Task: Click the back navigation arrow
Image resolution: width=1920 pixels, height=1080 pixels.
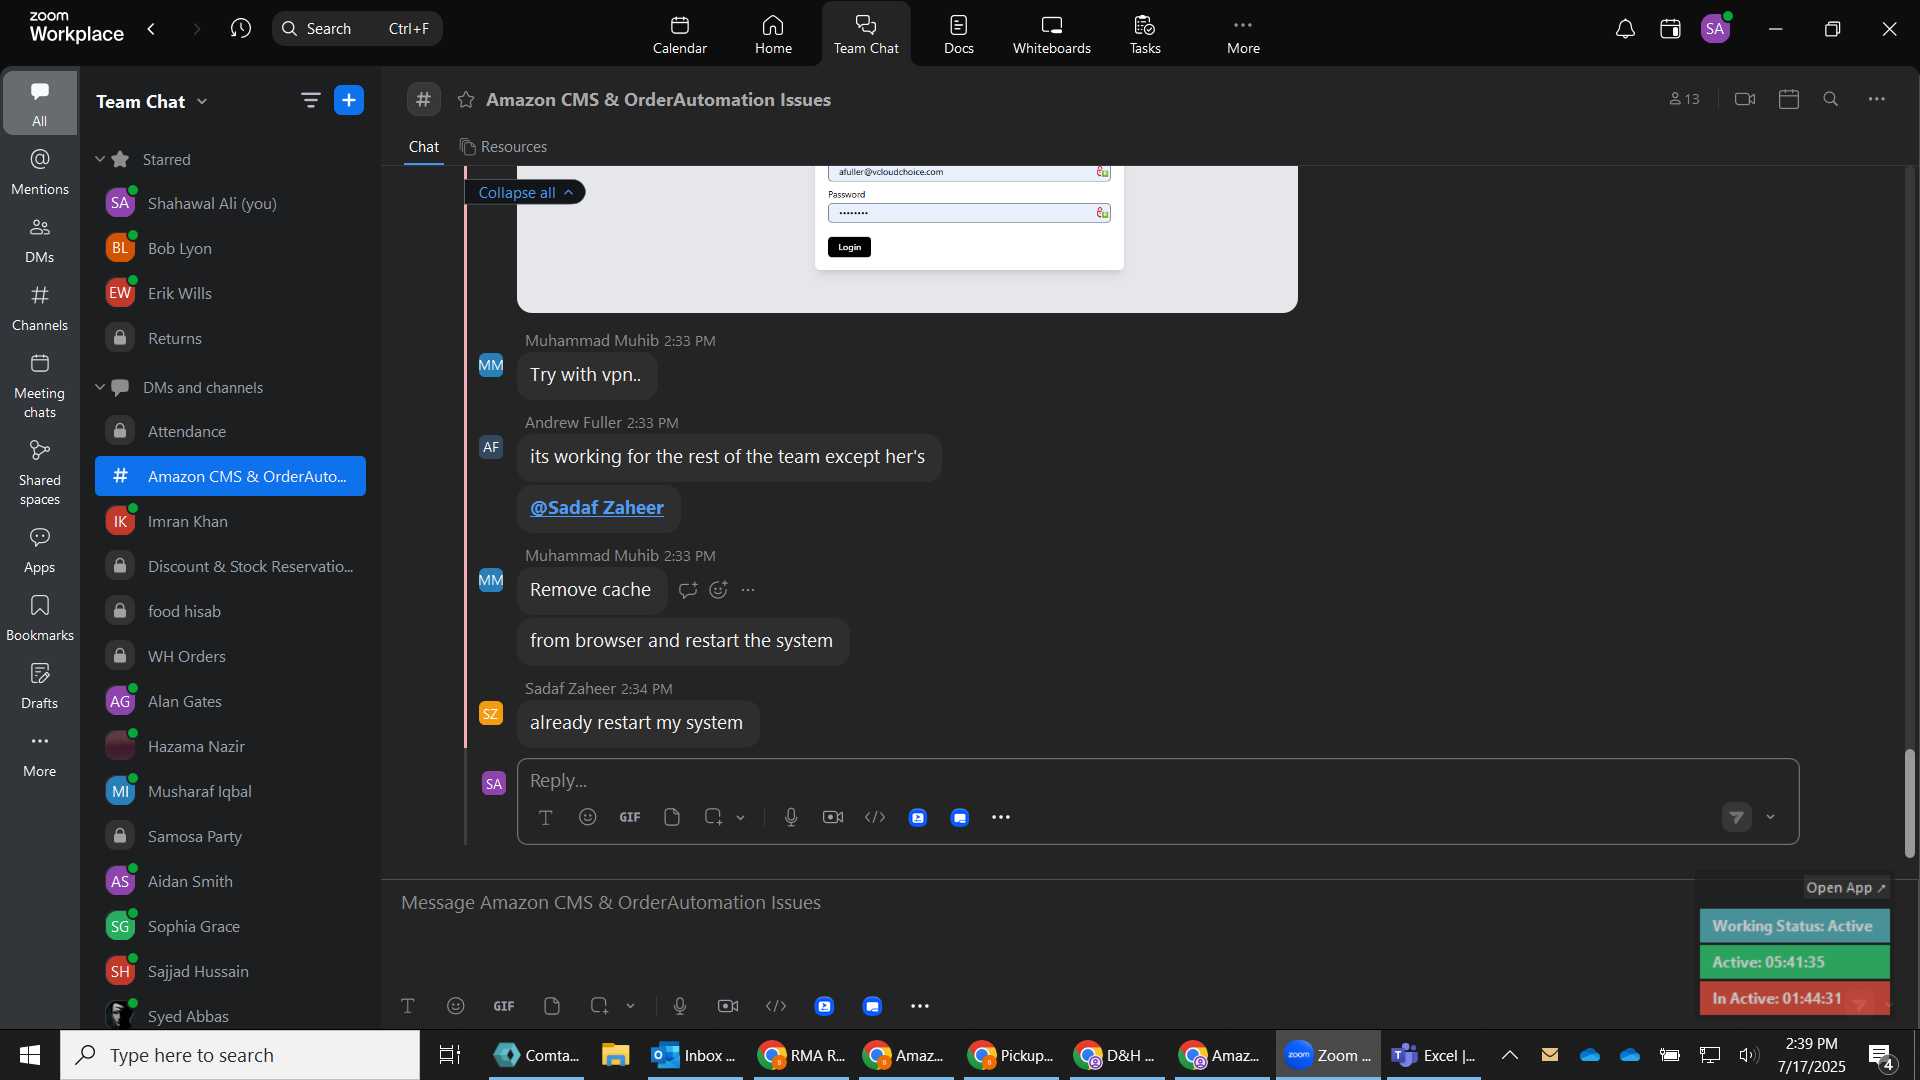Action: click(x=151, y=28)
